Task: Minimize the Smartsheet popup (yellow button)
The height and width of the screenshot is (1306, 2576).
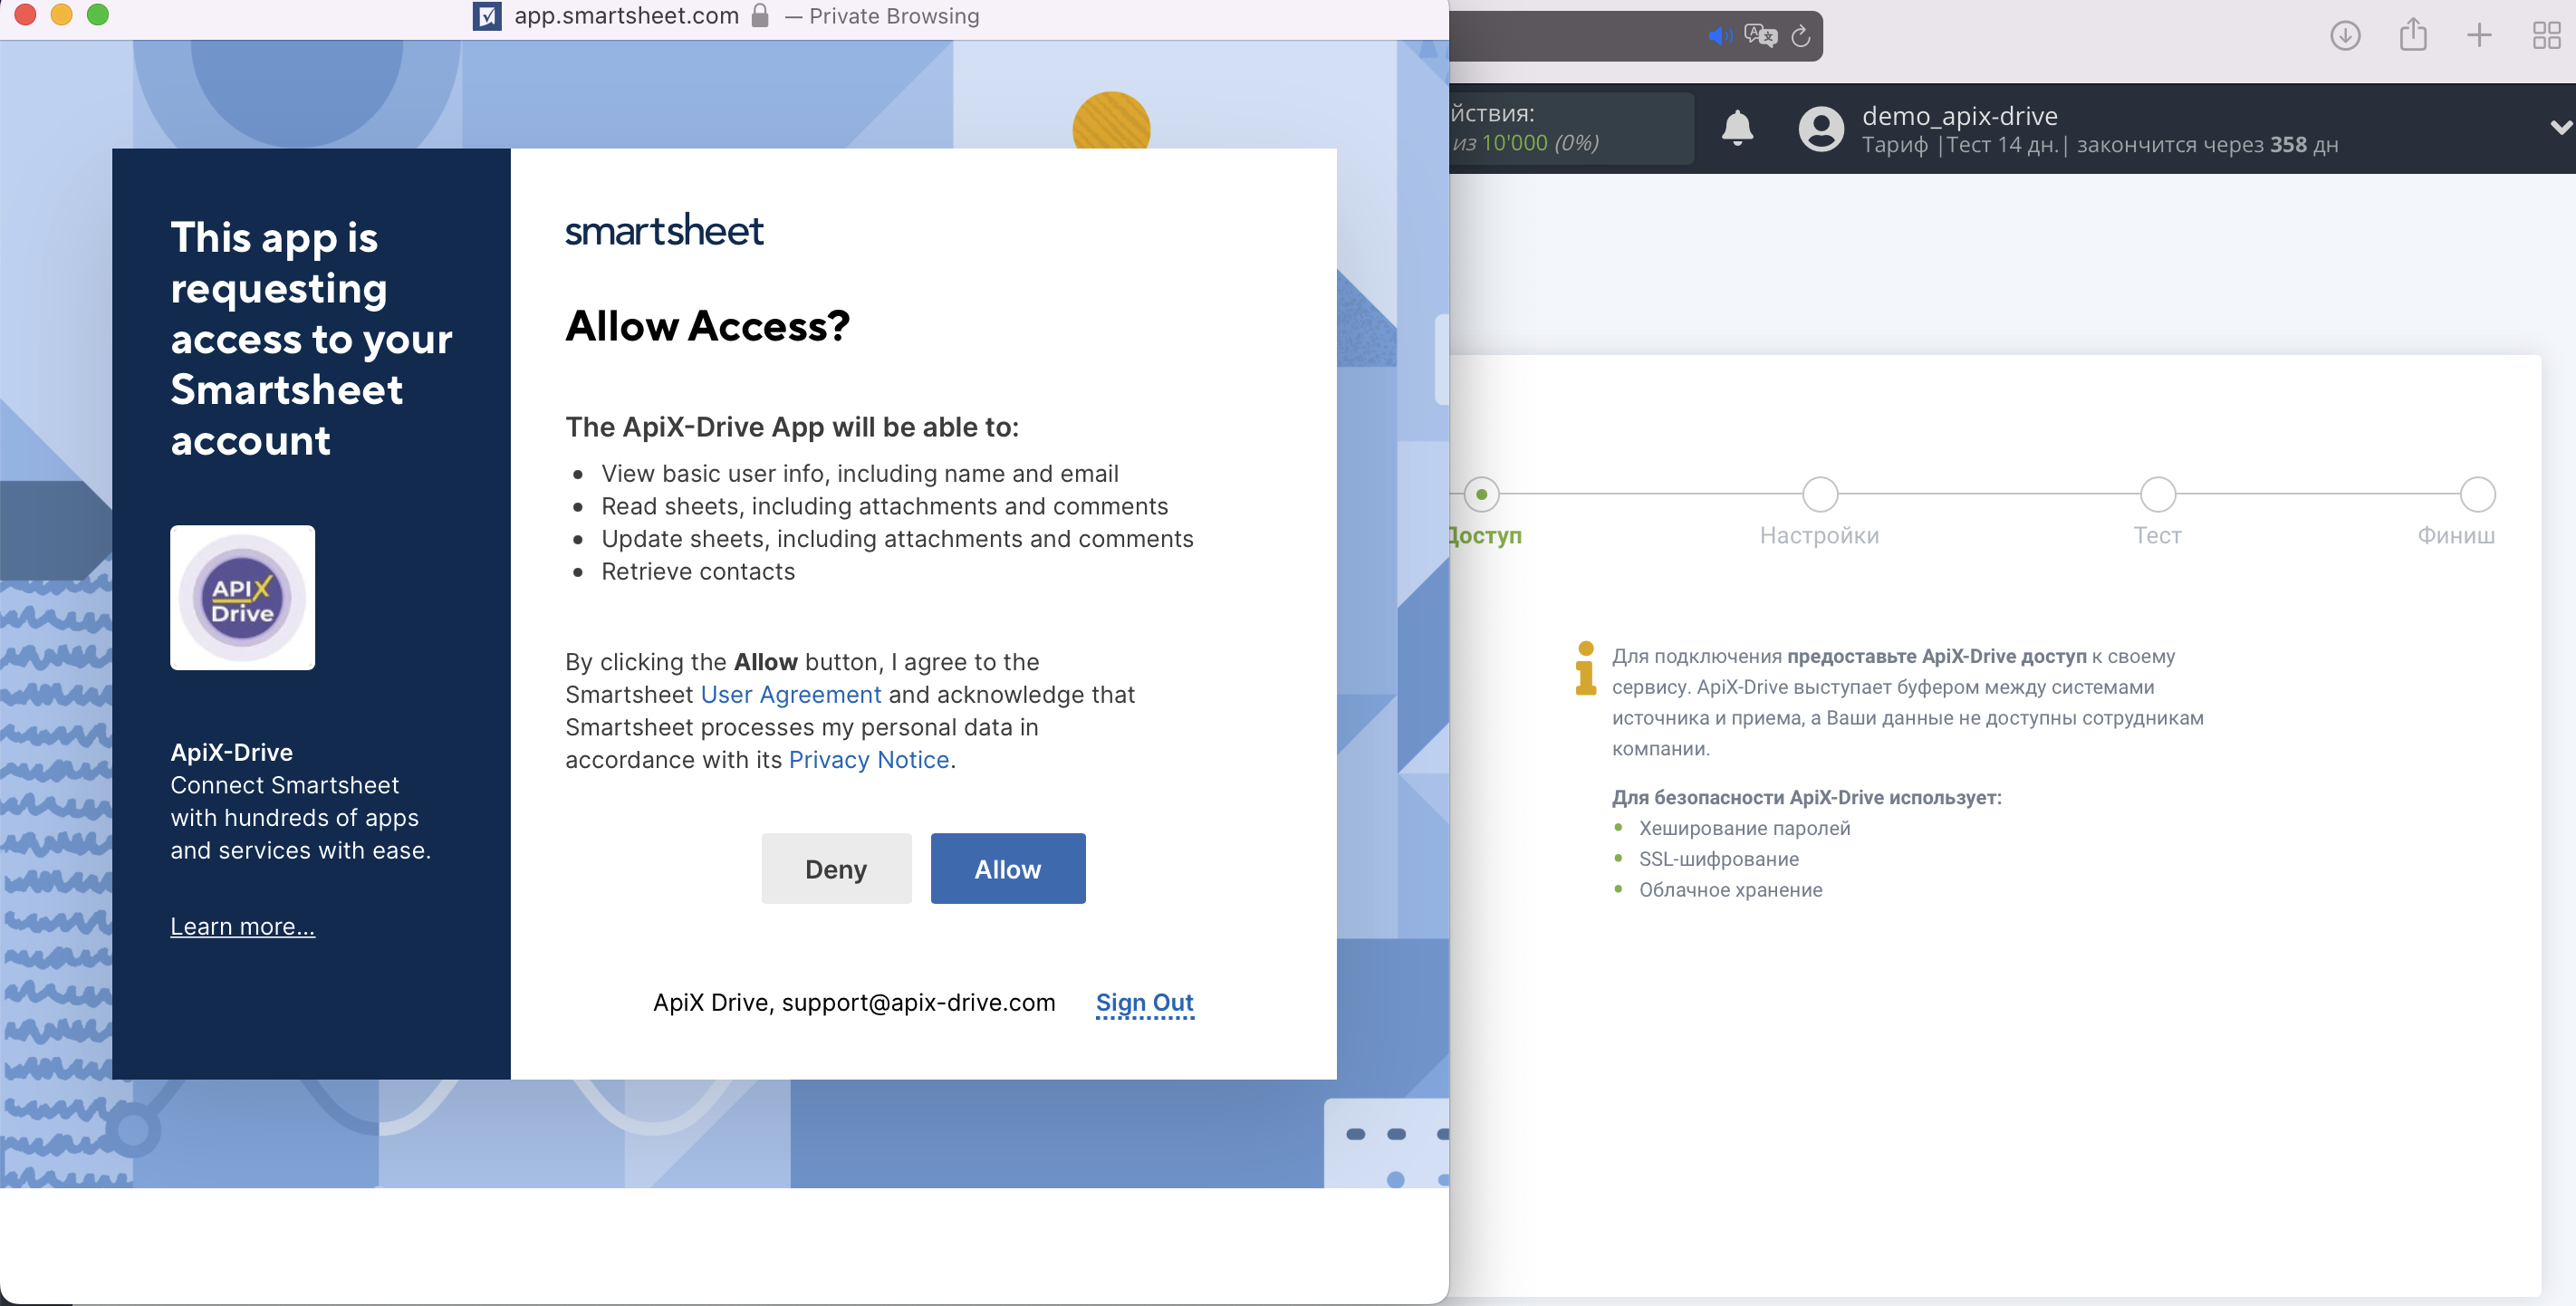Action: [61, 14]
